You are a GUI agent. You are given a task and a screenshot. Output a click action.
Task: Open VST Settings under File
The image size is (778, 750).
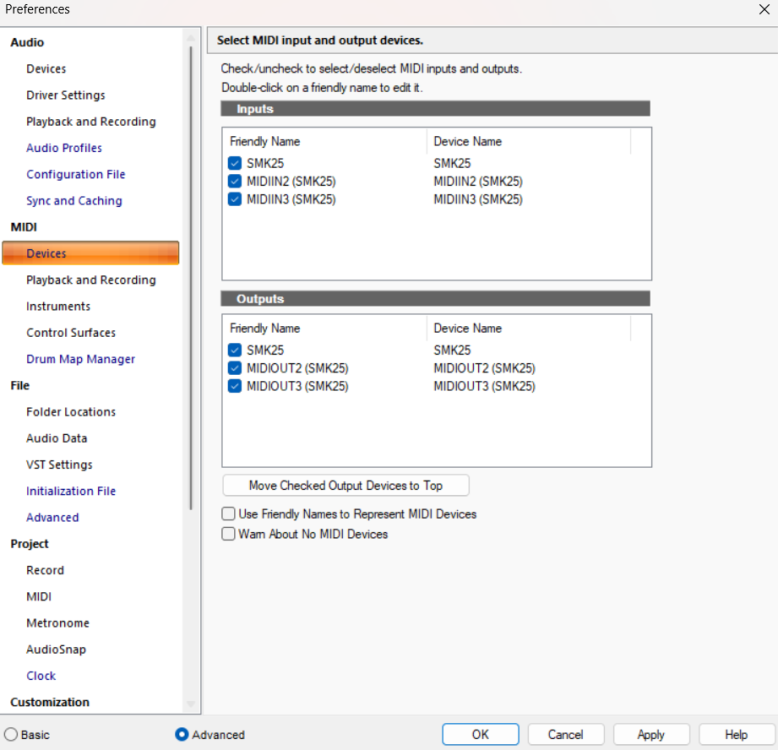(x=59, y=465)
